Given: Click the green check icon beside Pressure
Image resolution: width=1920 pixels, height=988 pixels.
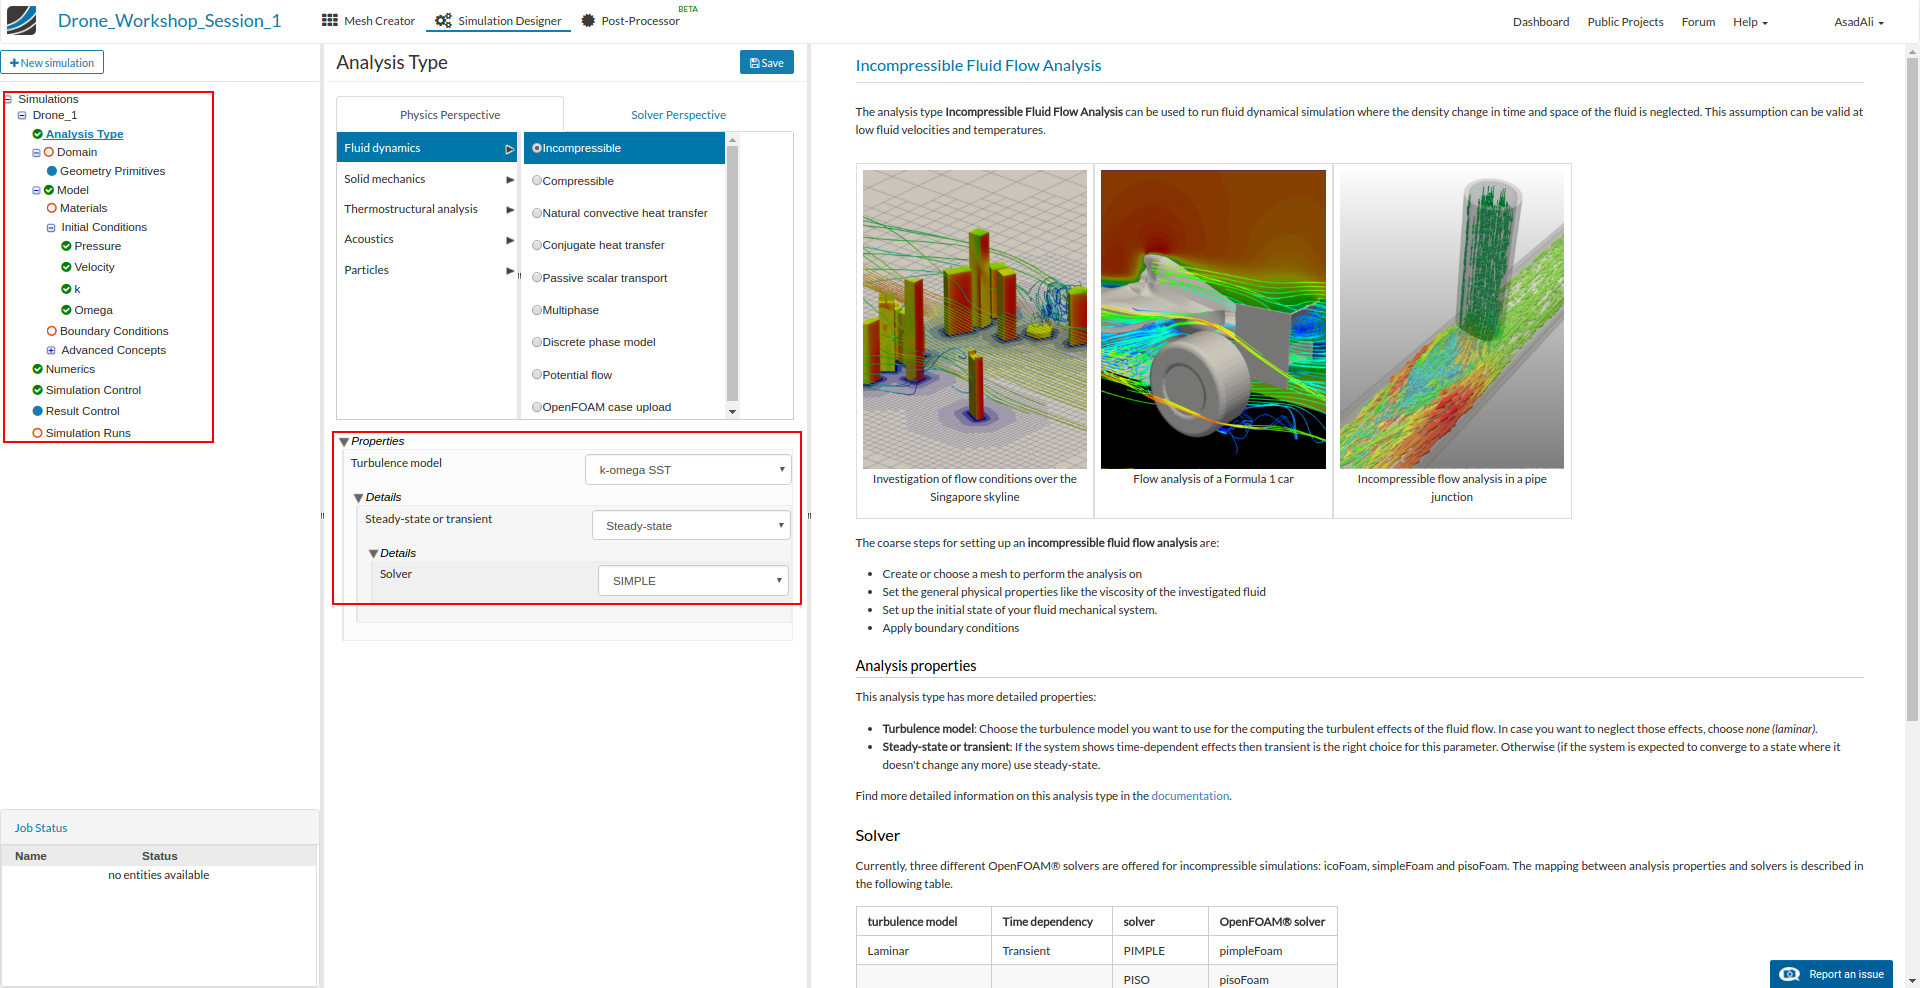Looking at the screenshot, I should point(66,246).
